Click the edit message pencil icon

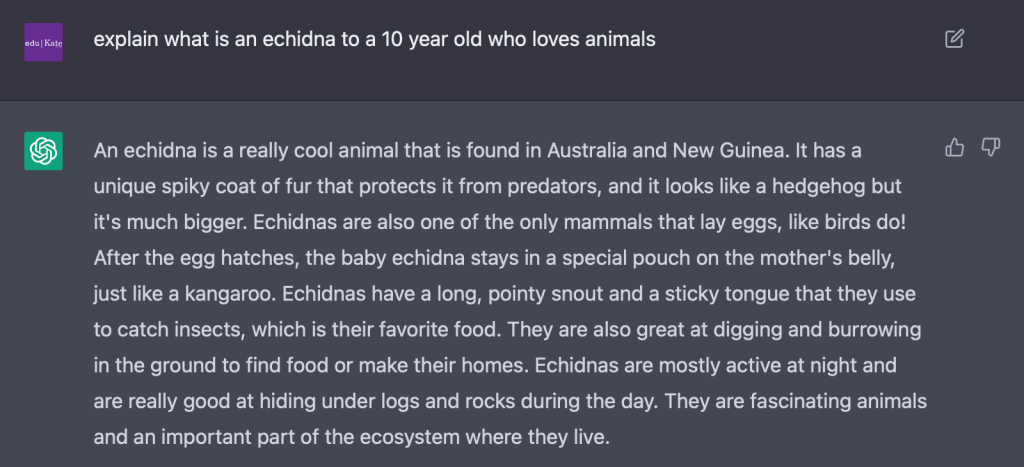coord(954,39)
